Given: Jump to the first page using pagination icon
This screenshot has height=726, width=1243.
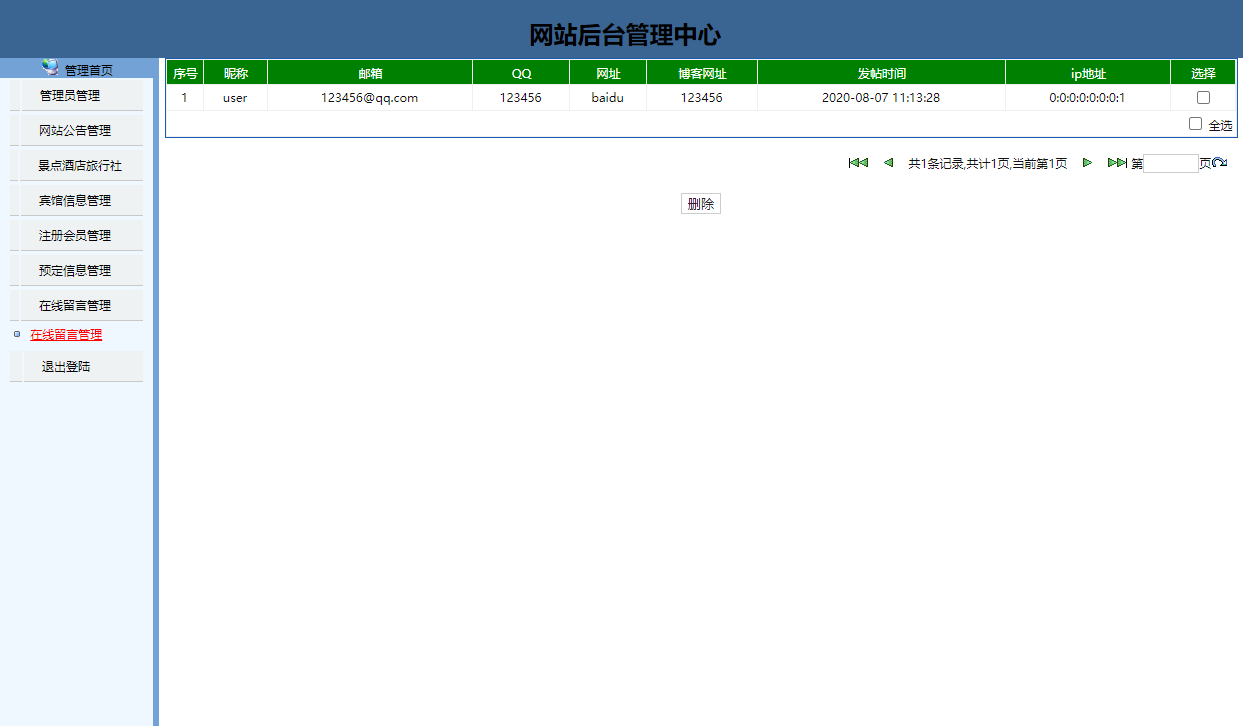Looking at the screenshot, I should point(857,162).
